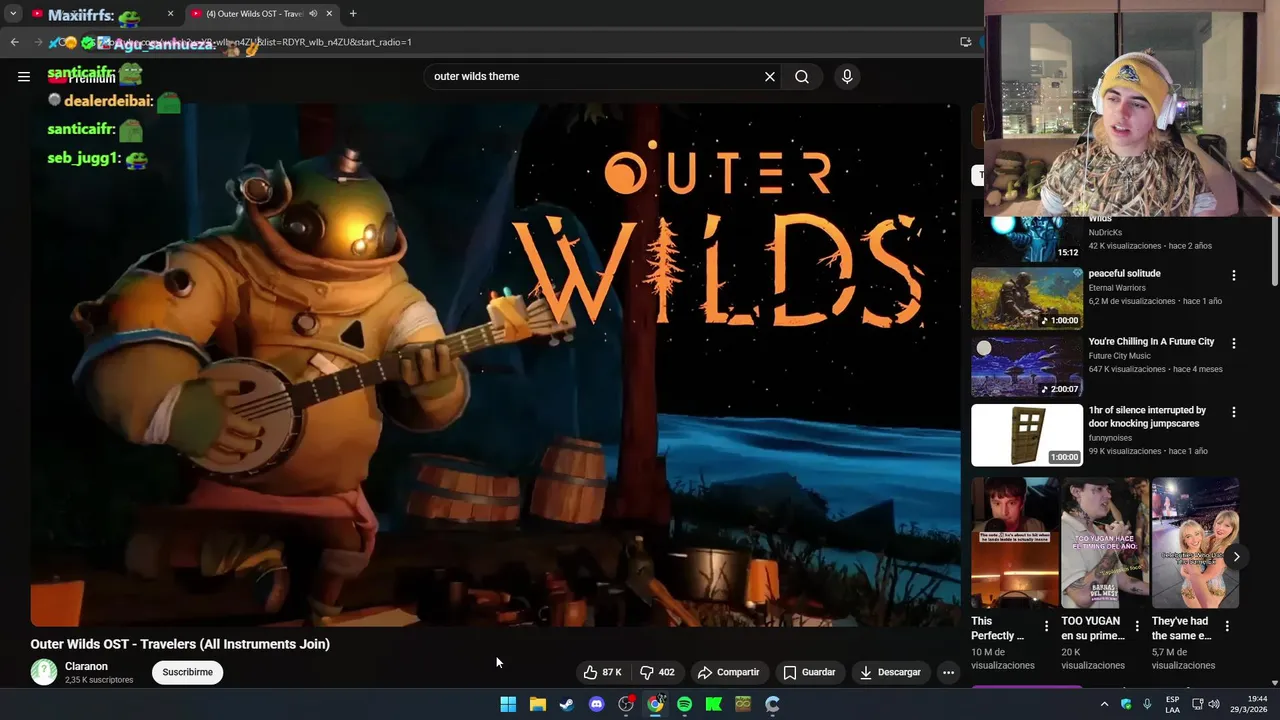This screenshot has height=720, width=1280.
Task: Open the 19:44 clock and calendar
Action: point(1249,704)
